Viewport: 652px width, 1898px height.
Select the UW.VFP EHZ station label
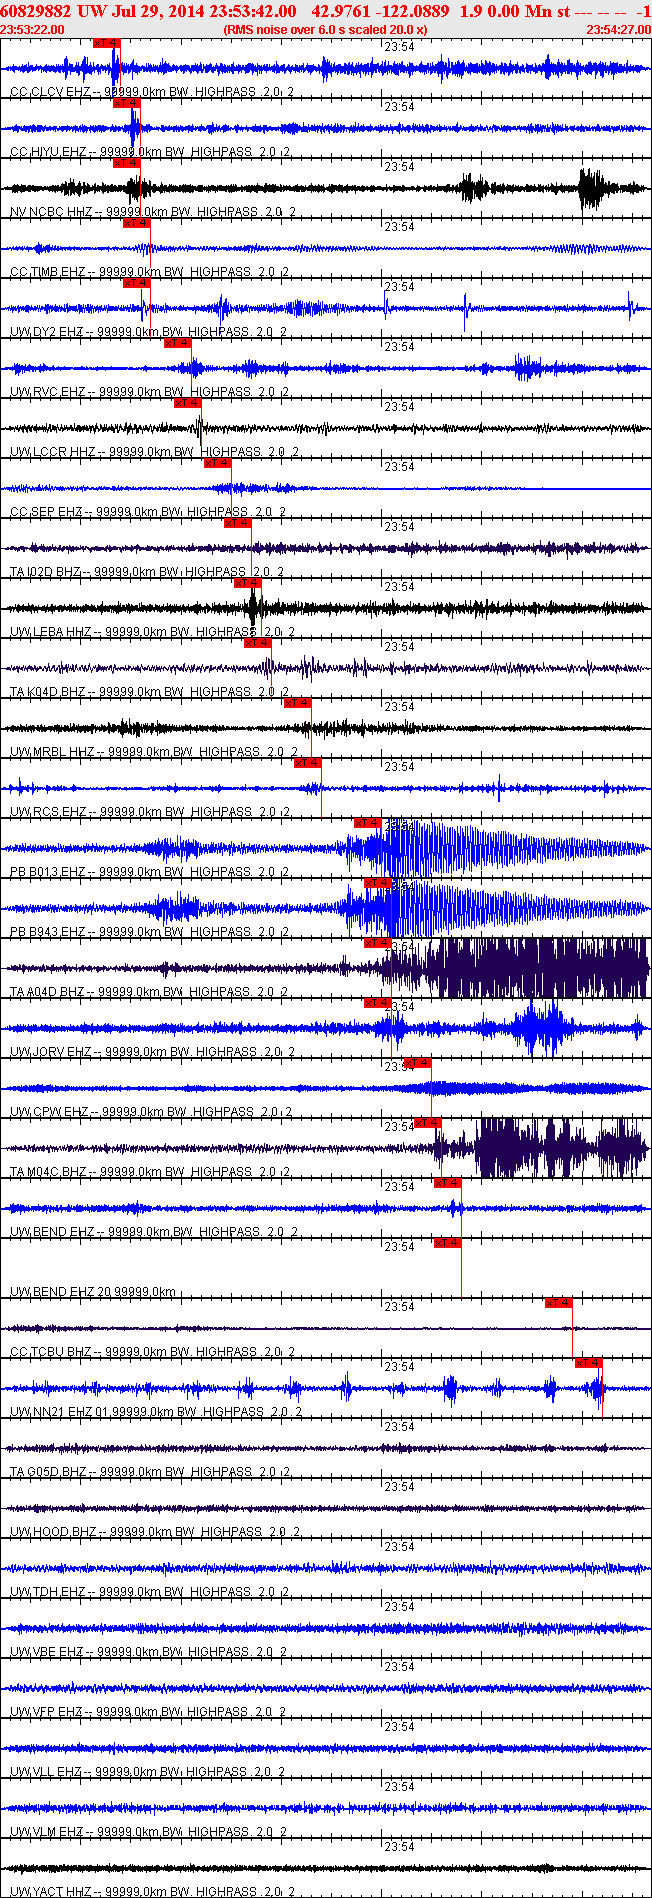pos(149,1712)
